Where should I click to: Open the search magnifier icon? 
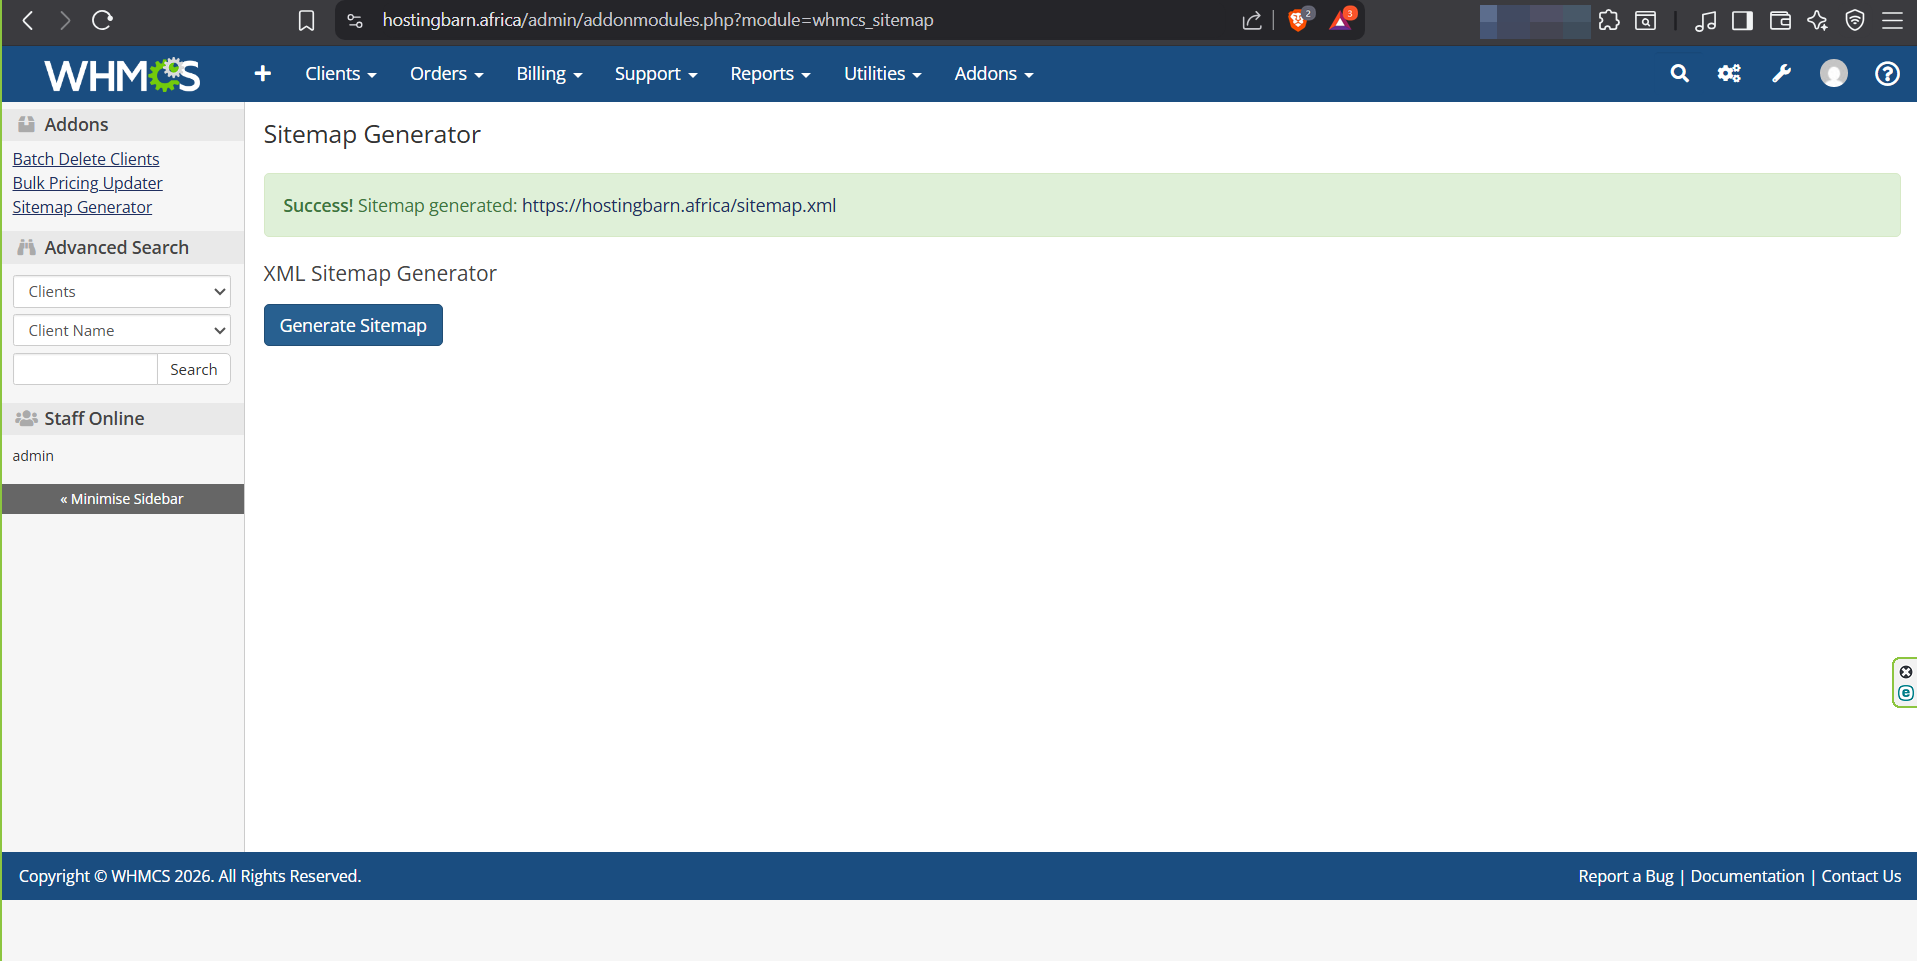coord(1679,74)
